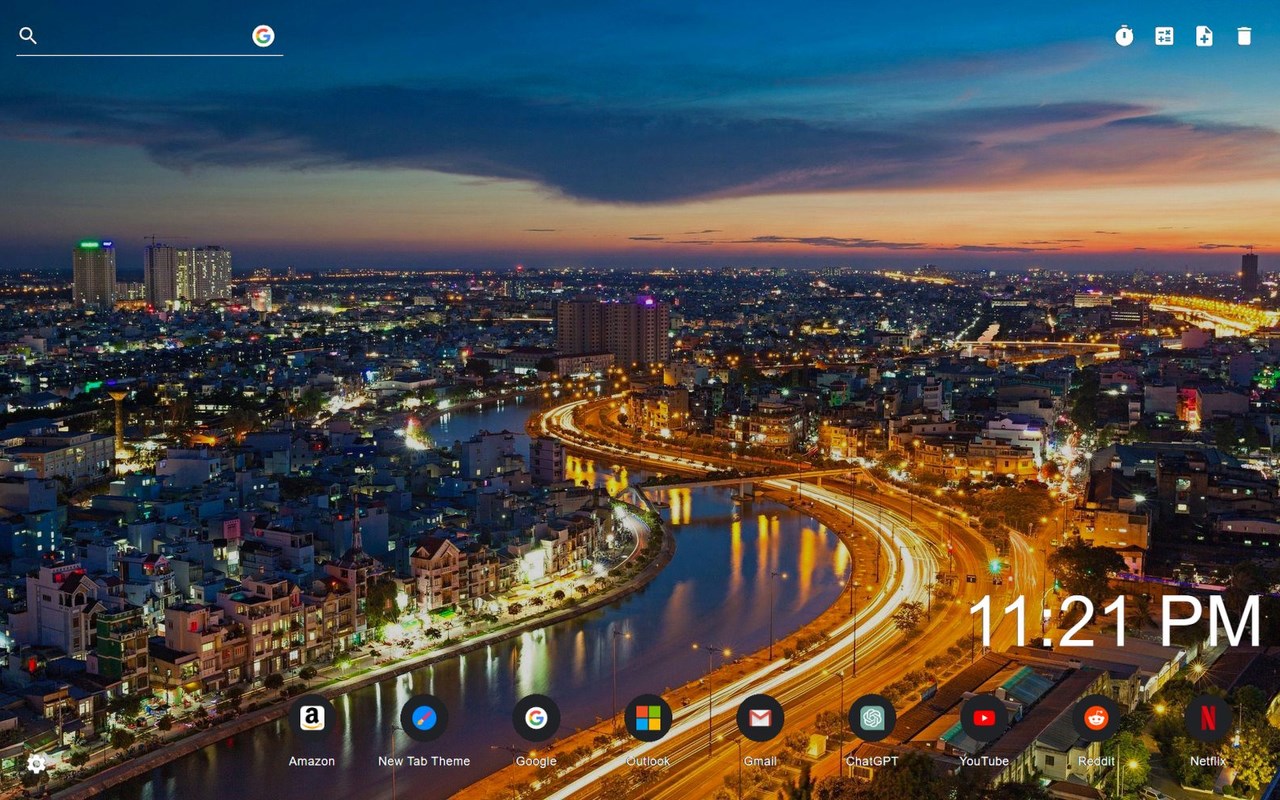Click the 11:21 PM clock display
Viewport: 1280px width, 800px height.
(x=1115, y=621)
